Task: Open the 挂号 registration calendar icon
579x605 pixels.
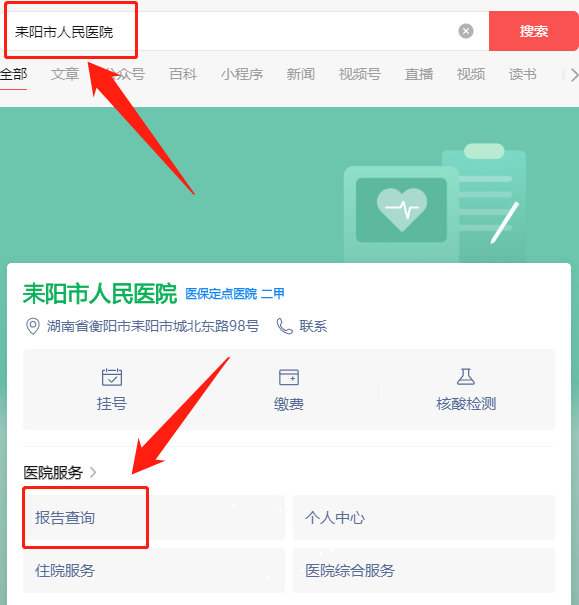Action: 112,377
